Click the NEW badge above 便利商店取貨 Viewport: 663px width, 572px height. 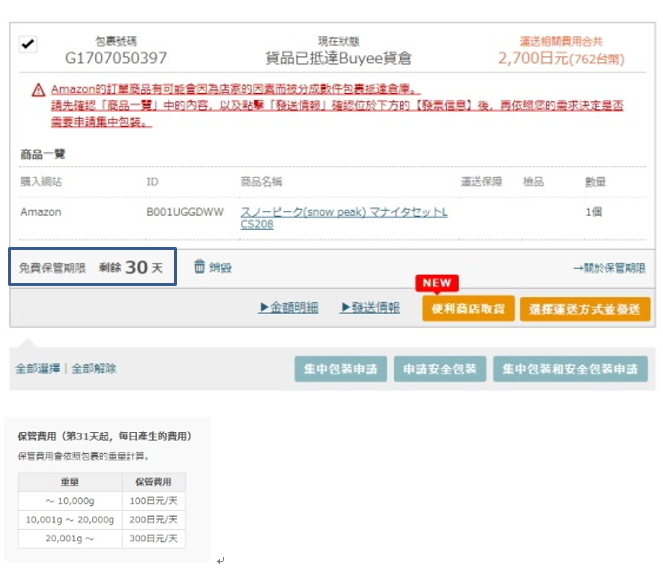click(437, 283)
